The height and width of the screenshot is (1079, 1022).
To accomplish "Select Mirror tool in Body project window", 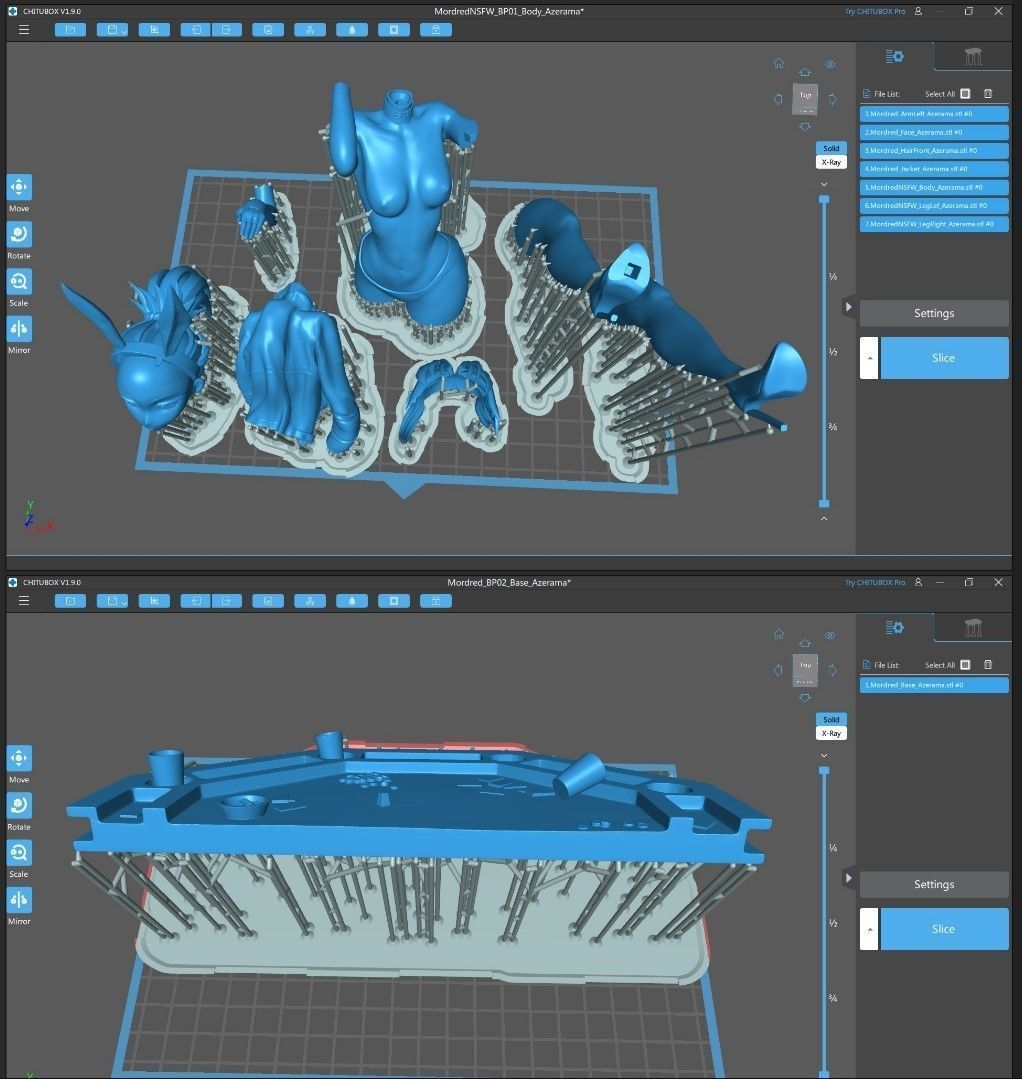I will pos(19,329).
